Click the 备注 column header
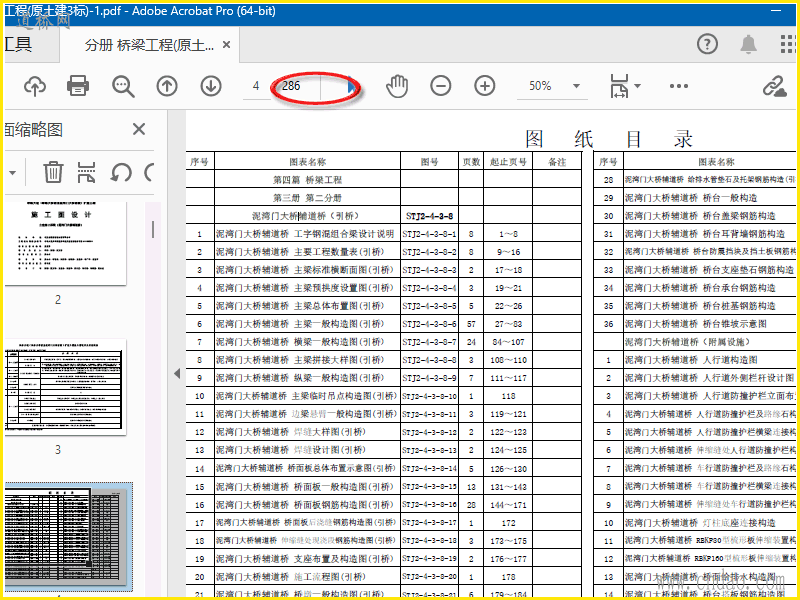This screenshot has height=600, width=800. pyautogui.click(x=557, y=162)
